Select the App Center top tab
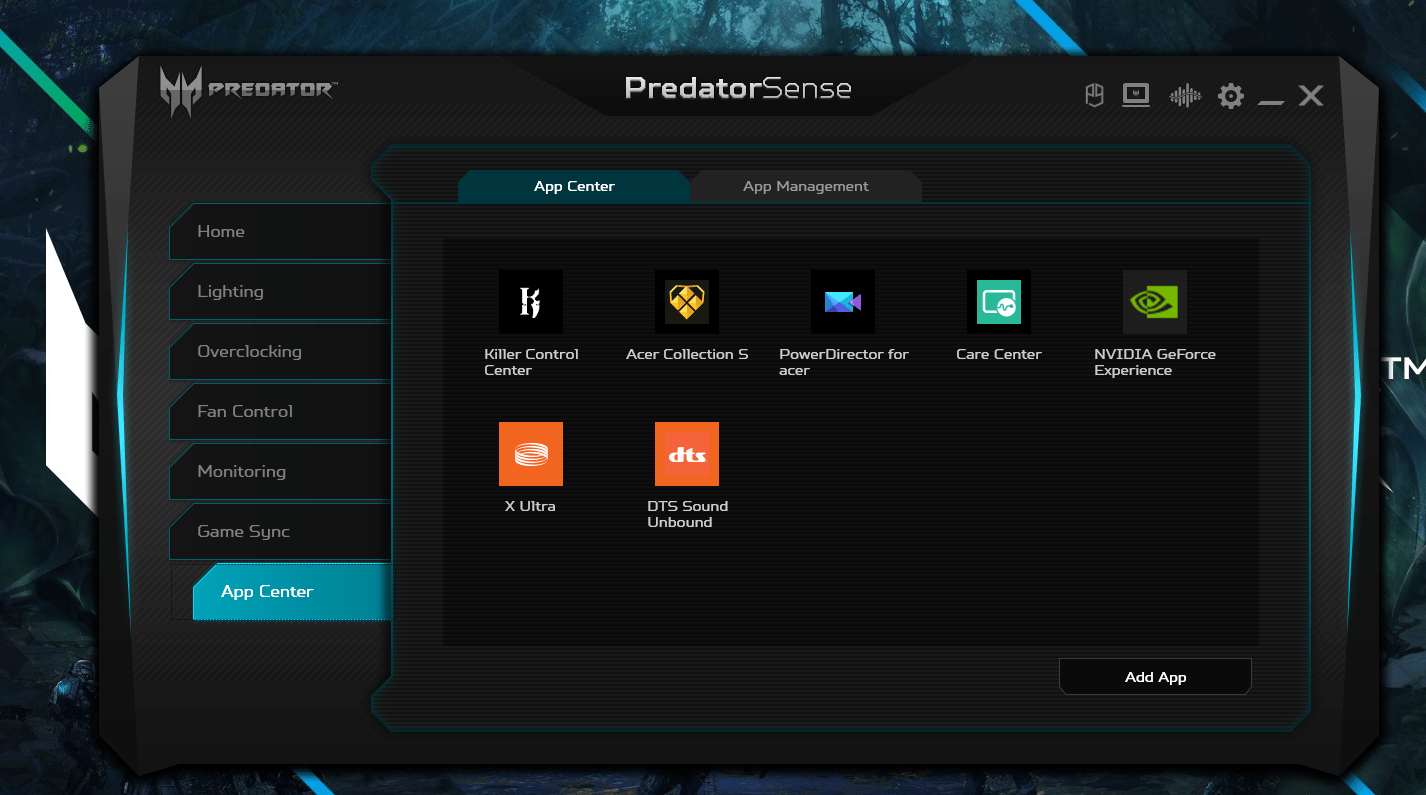This screenshot has width=1426, height=795. pos(574,186)
